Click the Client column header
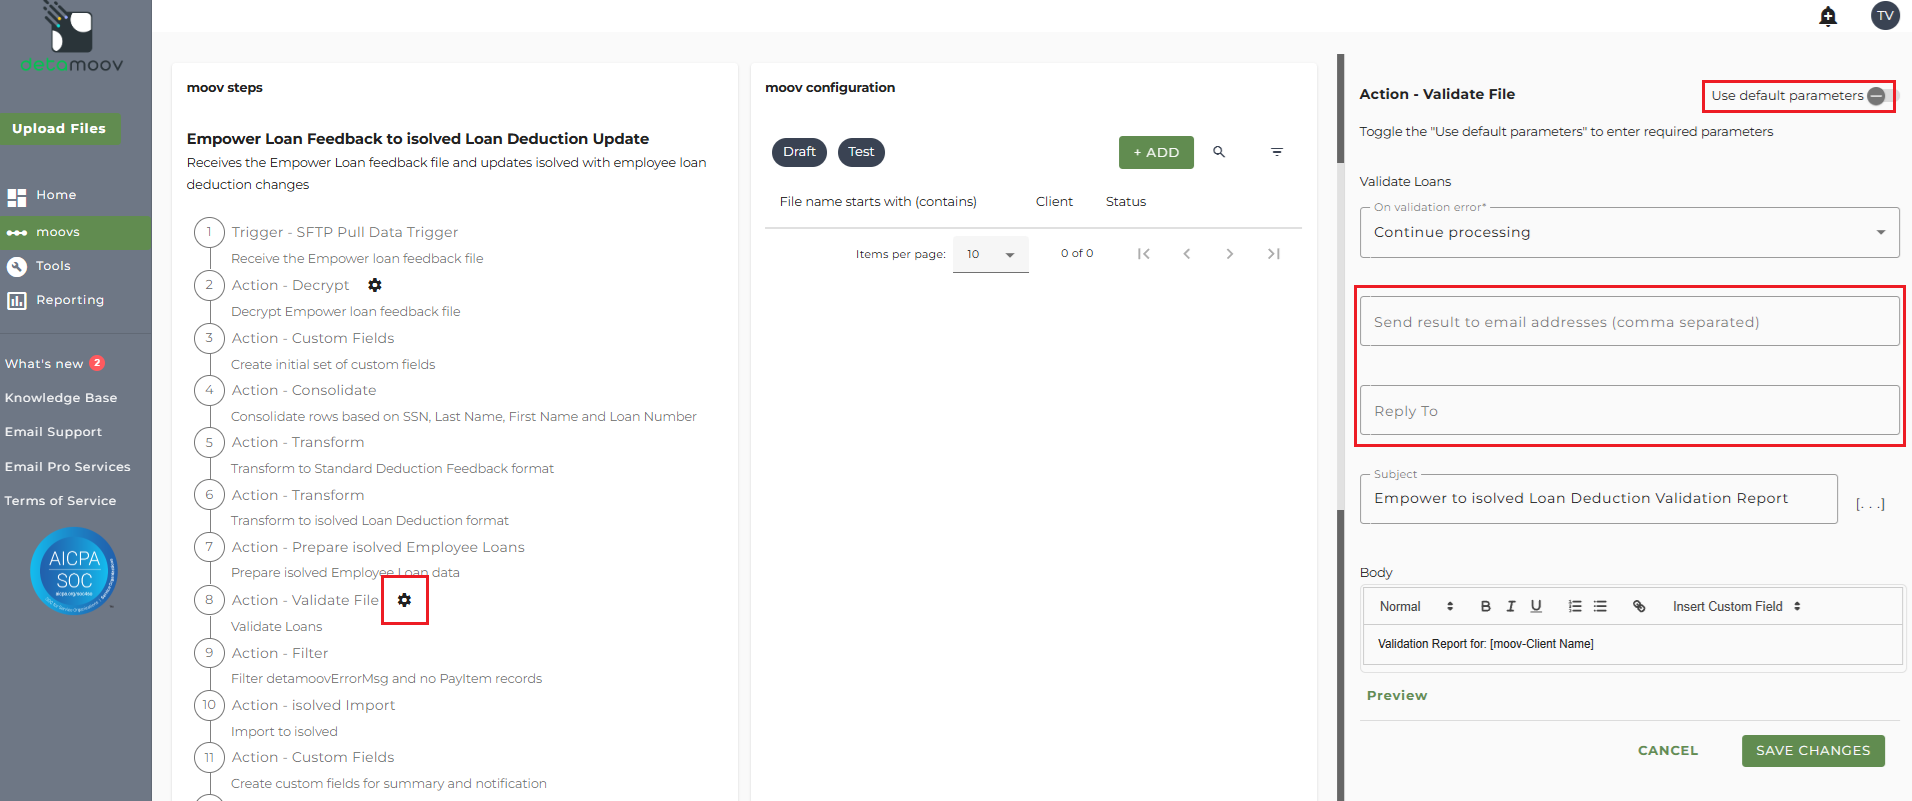1912x801 pixels. (1054, 202)
